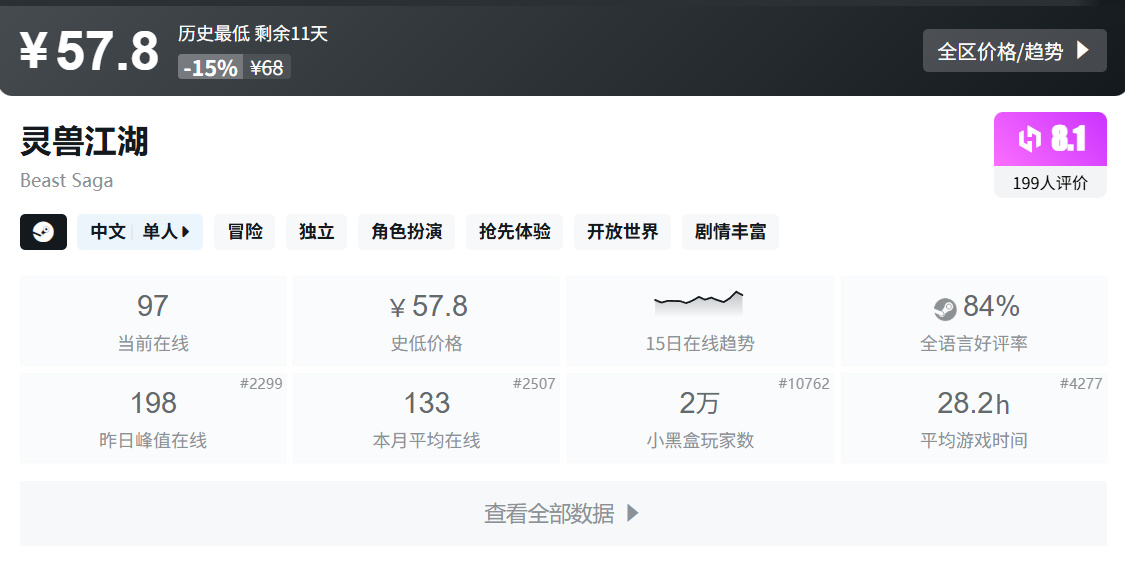
Task: Click the 历史最低 剩余11天 label
Action: [x=253, y=34]
